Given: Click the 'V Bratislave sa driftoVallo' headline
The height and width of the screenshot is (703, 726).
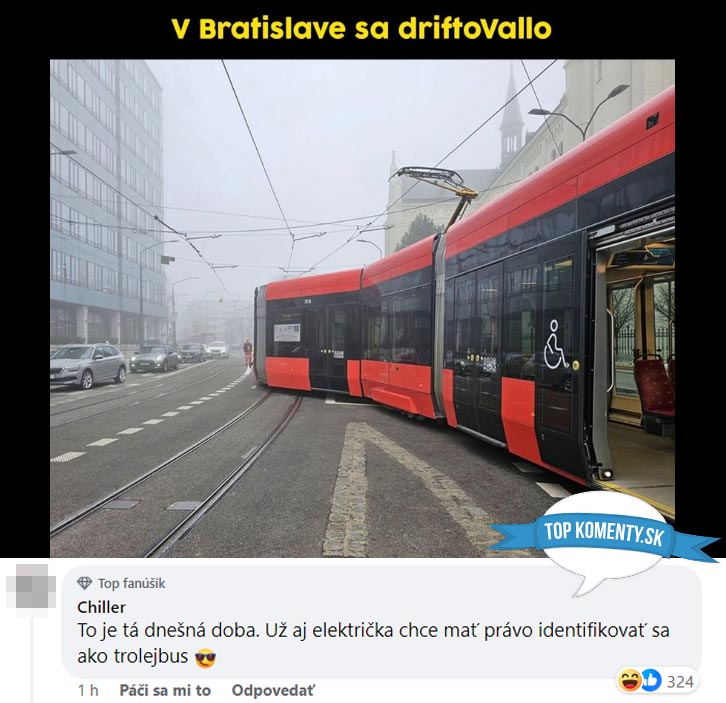Looking at the screenshot, I should point(361,29).
